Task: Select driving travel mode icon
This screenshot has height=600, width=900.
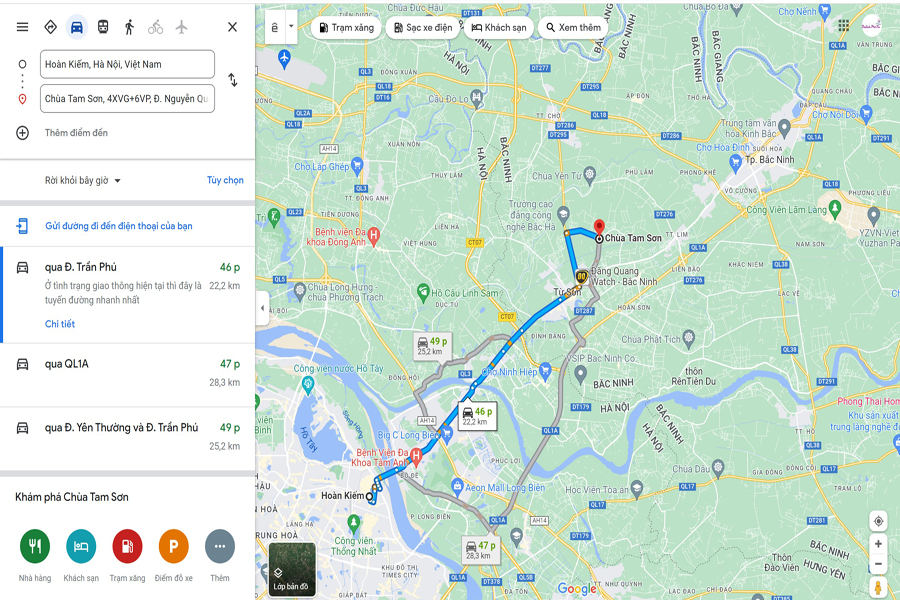Action: (x=76, y=27)
